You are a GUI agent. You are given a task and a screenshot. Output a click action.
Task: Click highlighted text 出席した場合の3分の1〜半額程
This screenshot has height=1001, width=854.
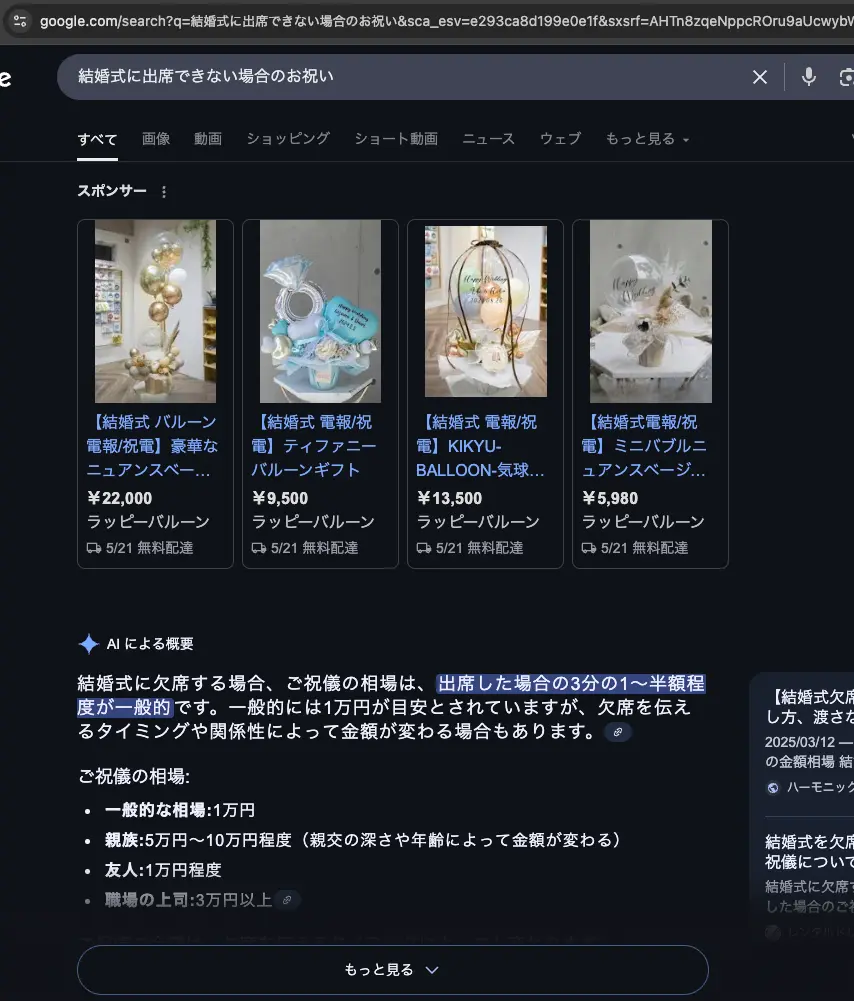(571, 684)
